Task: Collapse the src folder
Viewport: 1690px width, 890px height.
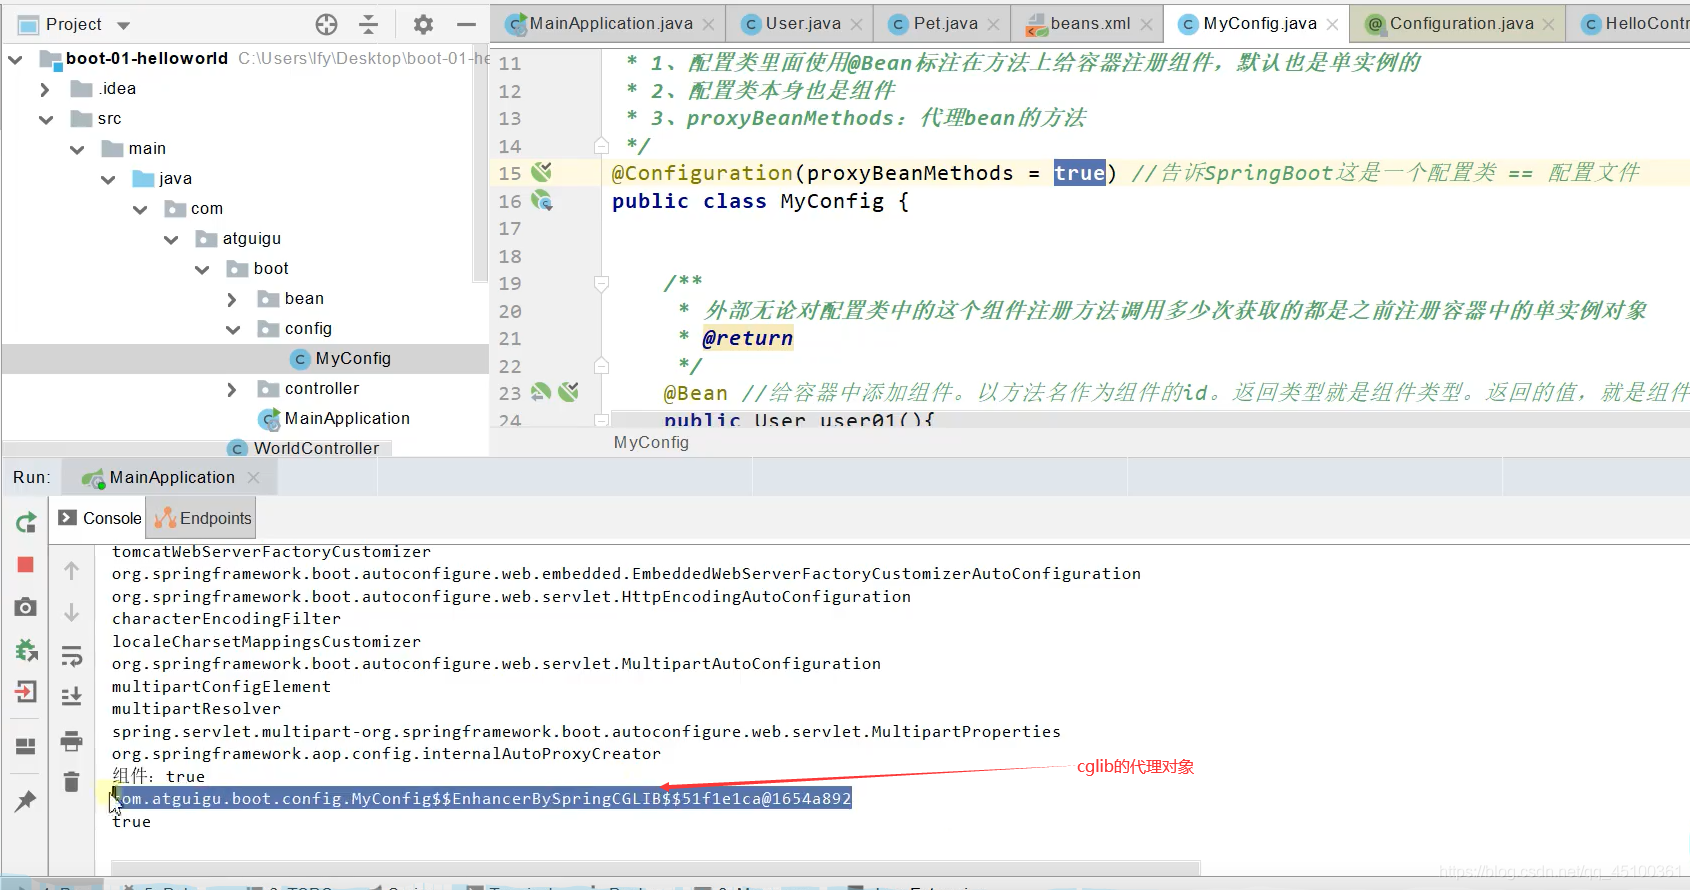Action: click(x=46, y=119)
